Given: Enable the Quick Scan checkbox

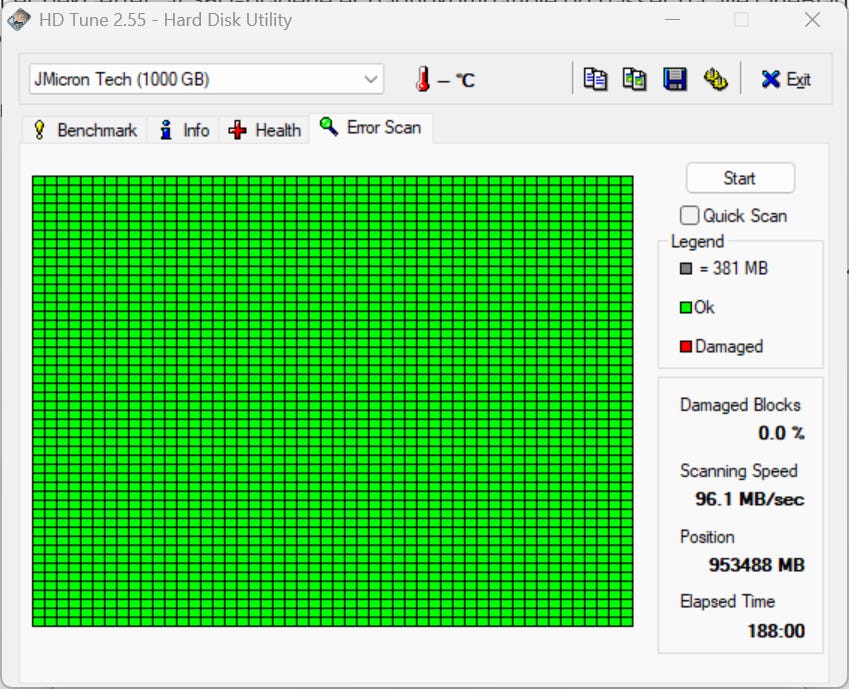Looking at the screenshot, I should 689,215.
